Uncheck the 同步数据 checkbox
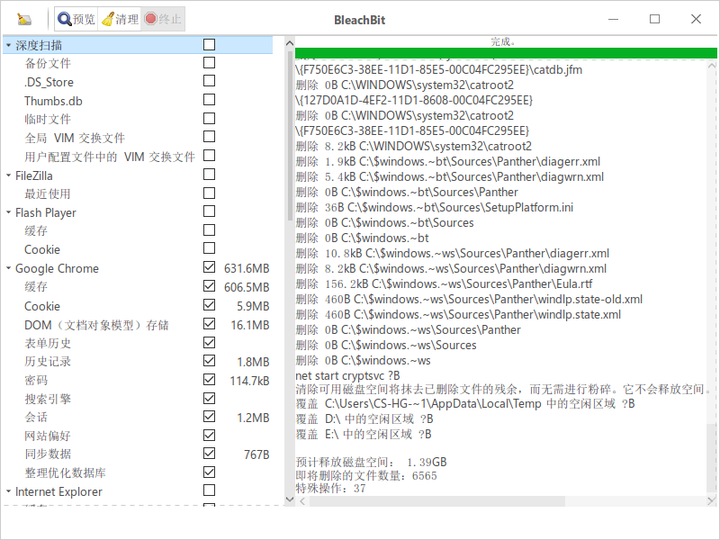720x540 pixels. click(209, 453)
